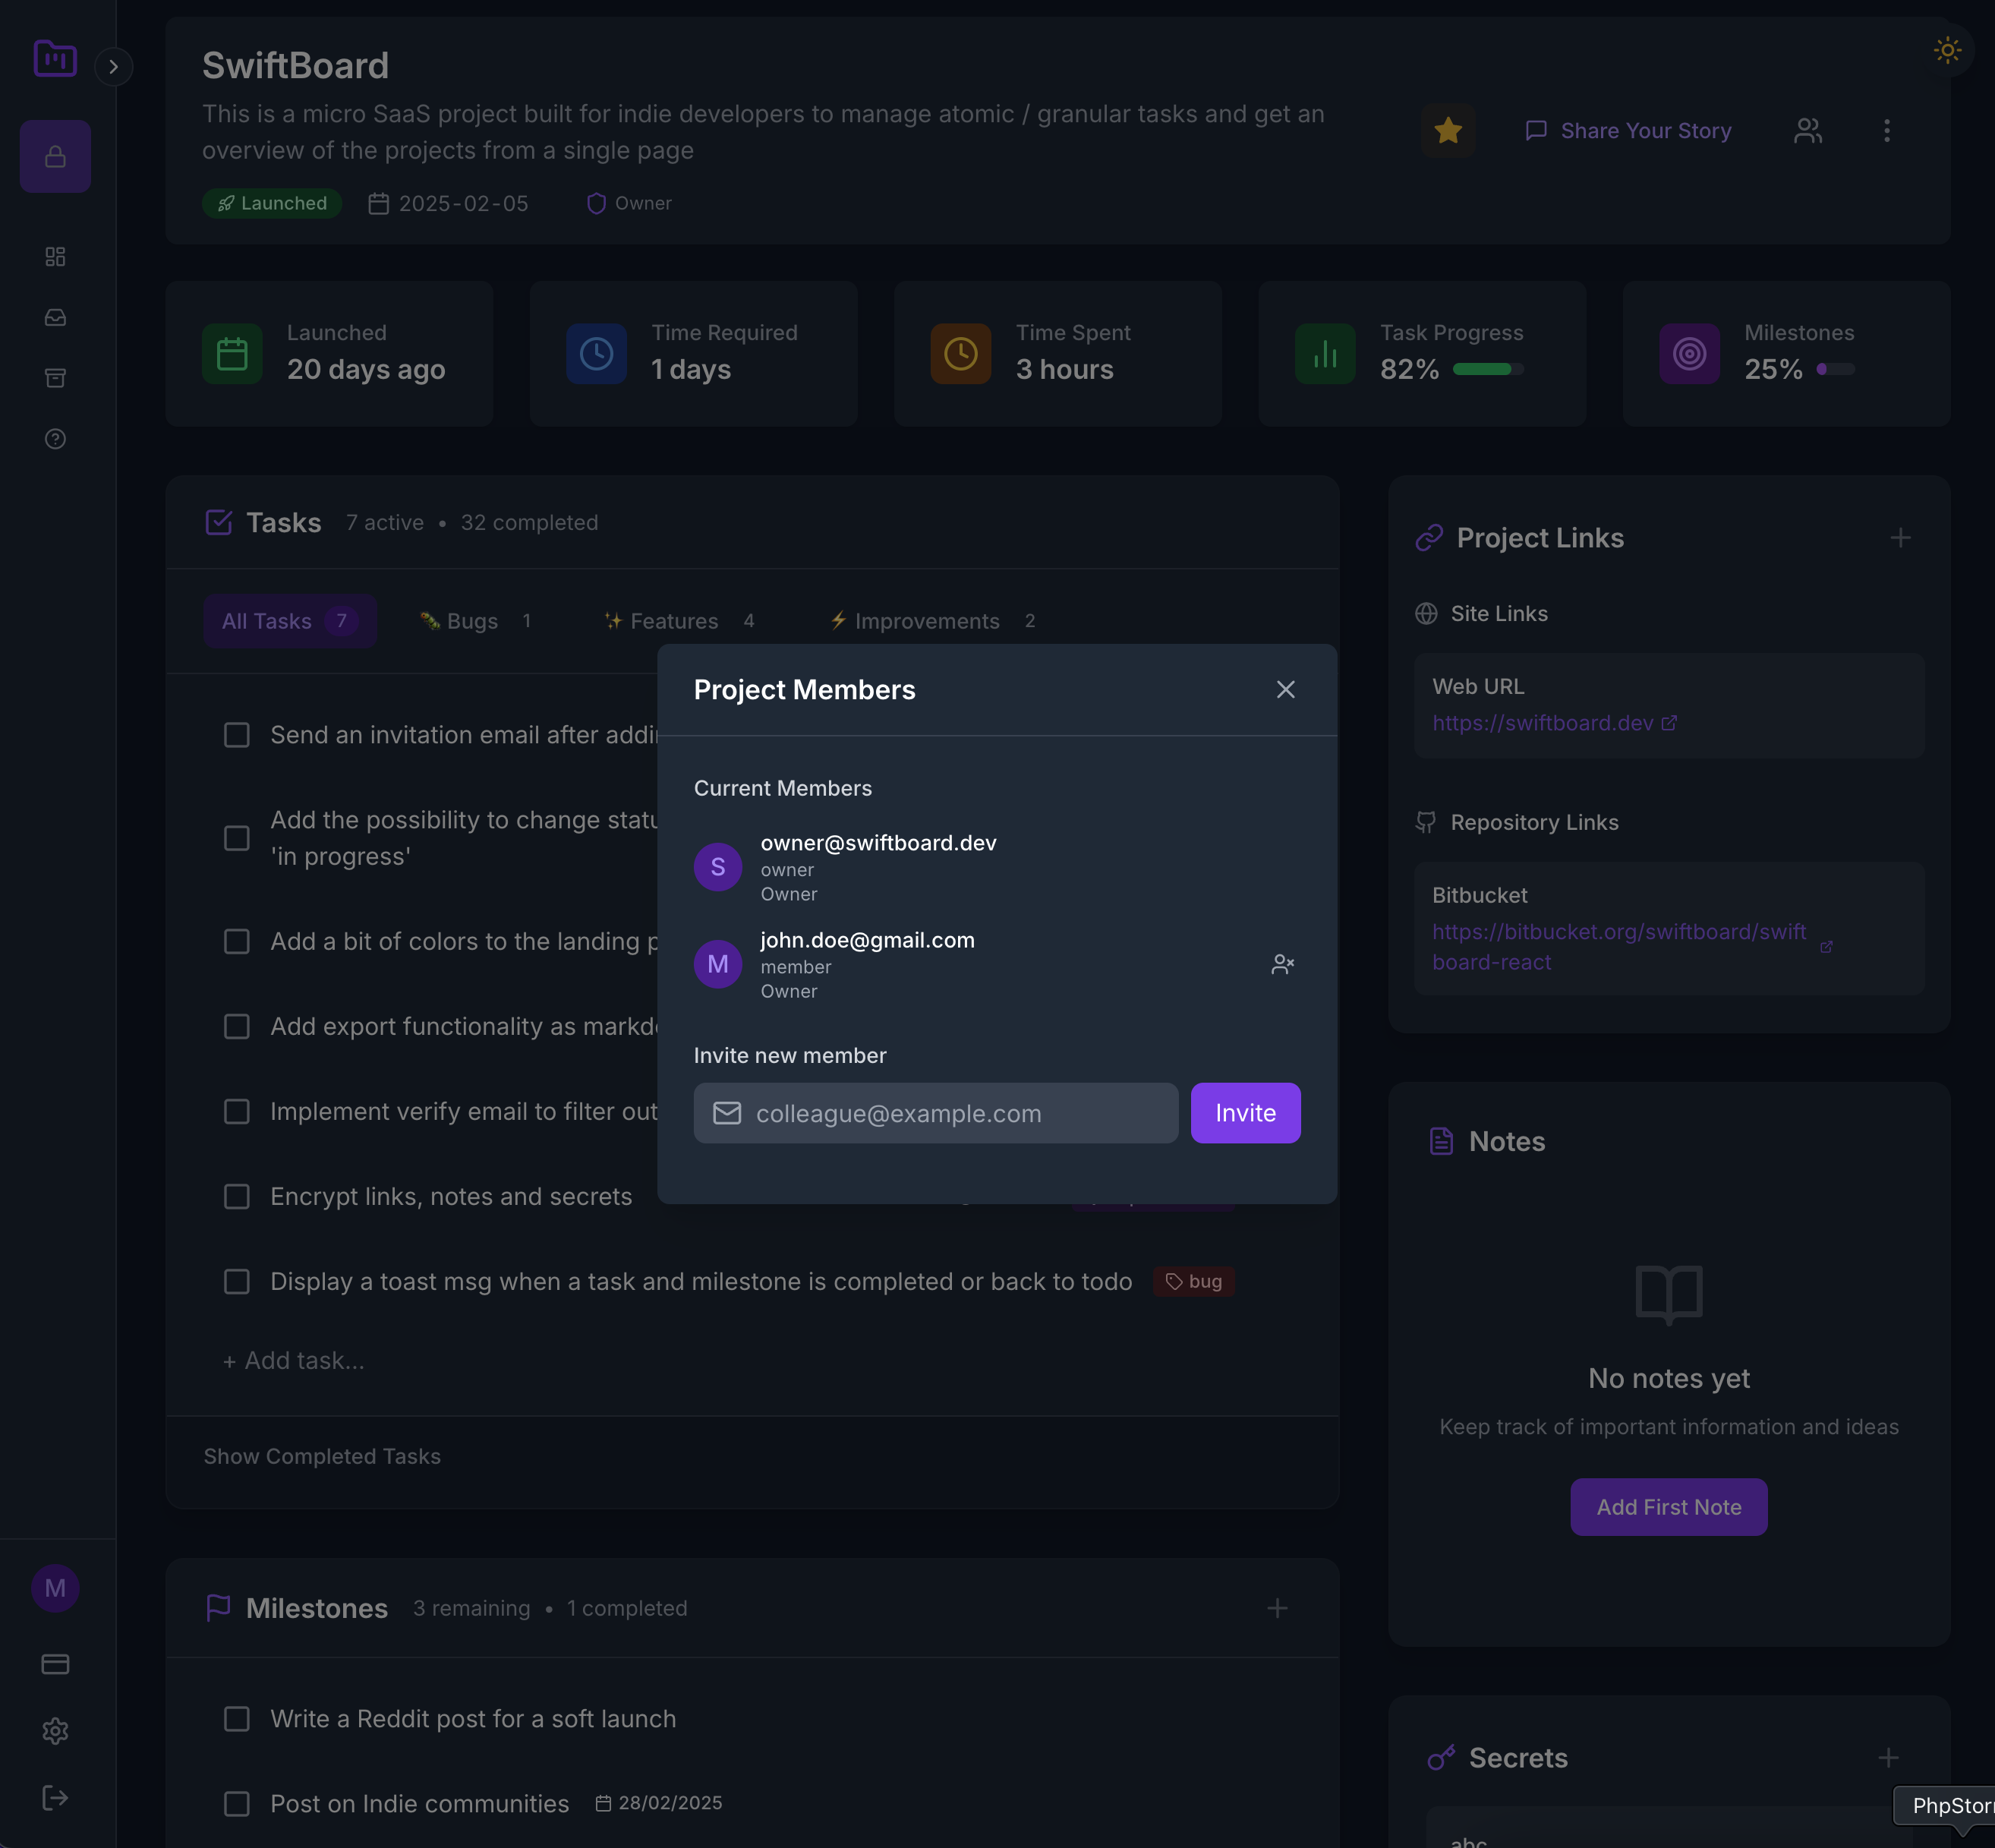Viewport: 1995px width, 1848px height.
Task: Select the All Tasks tab
Action: [x=290, y=621]
